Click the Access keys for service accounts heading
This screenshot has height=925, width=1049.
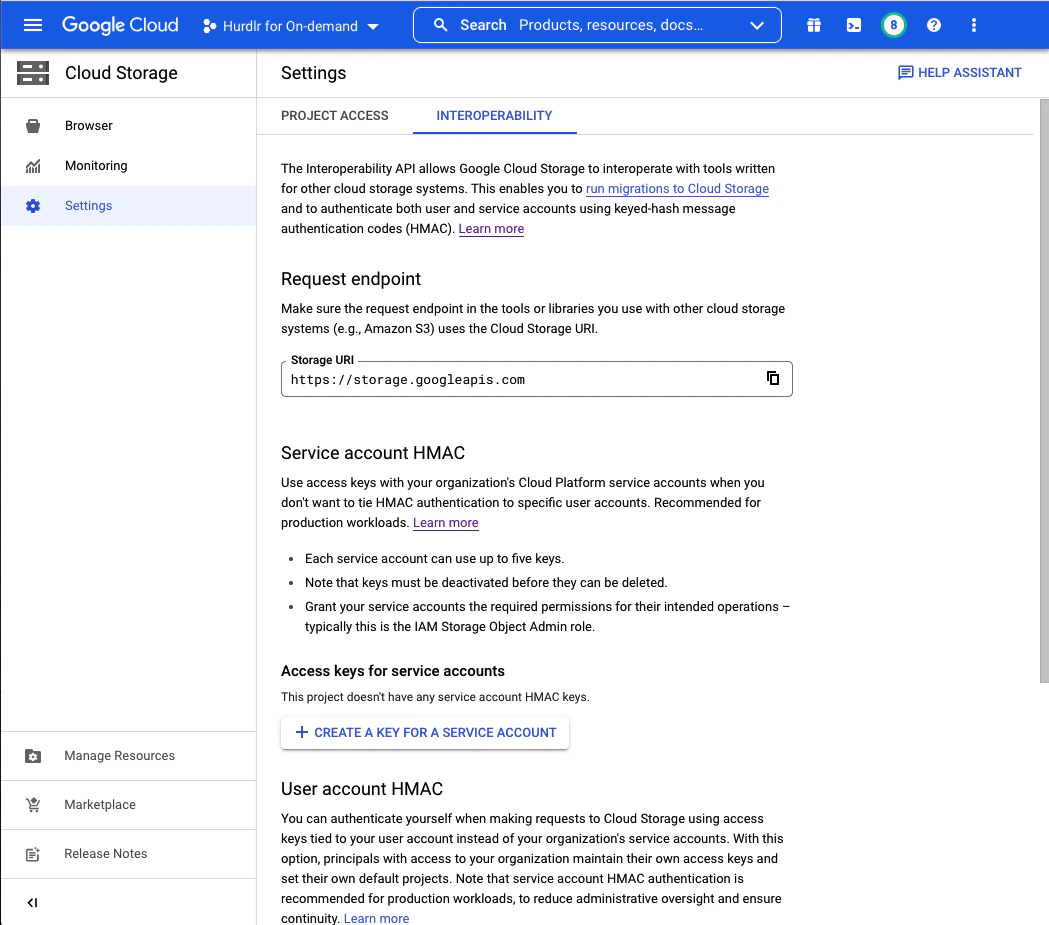click(393, 672)
